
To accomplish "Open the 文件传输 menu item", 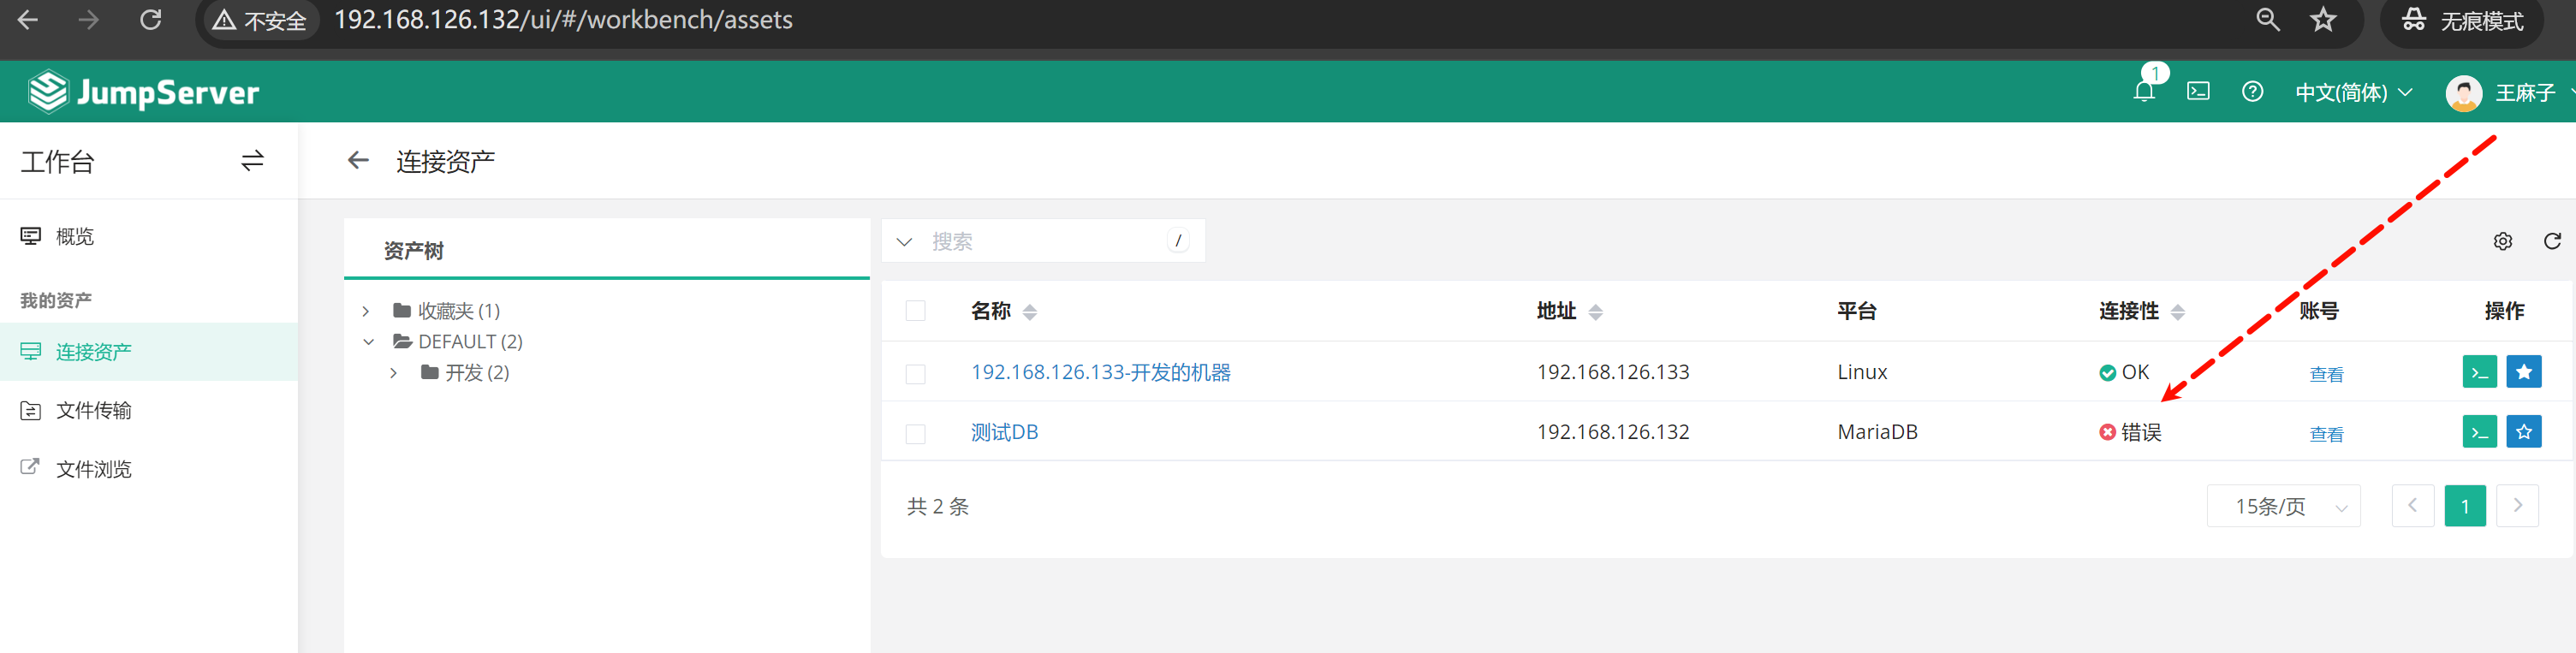I will point(93,411).
